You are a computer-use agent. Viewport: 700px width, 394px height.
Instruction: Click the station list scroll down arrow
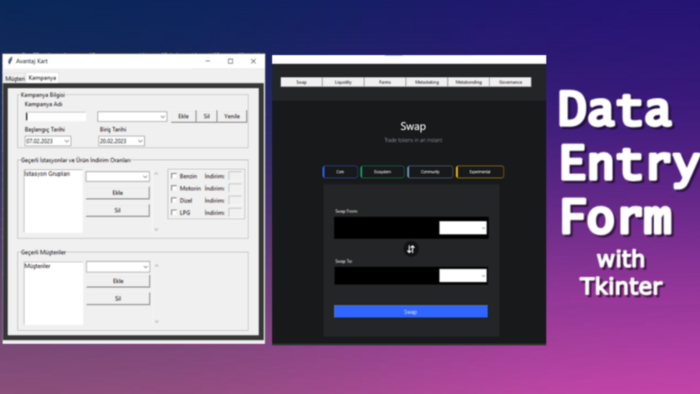(x=156, y=229)
